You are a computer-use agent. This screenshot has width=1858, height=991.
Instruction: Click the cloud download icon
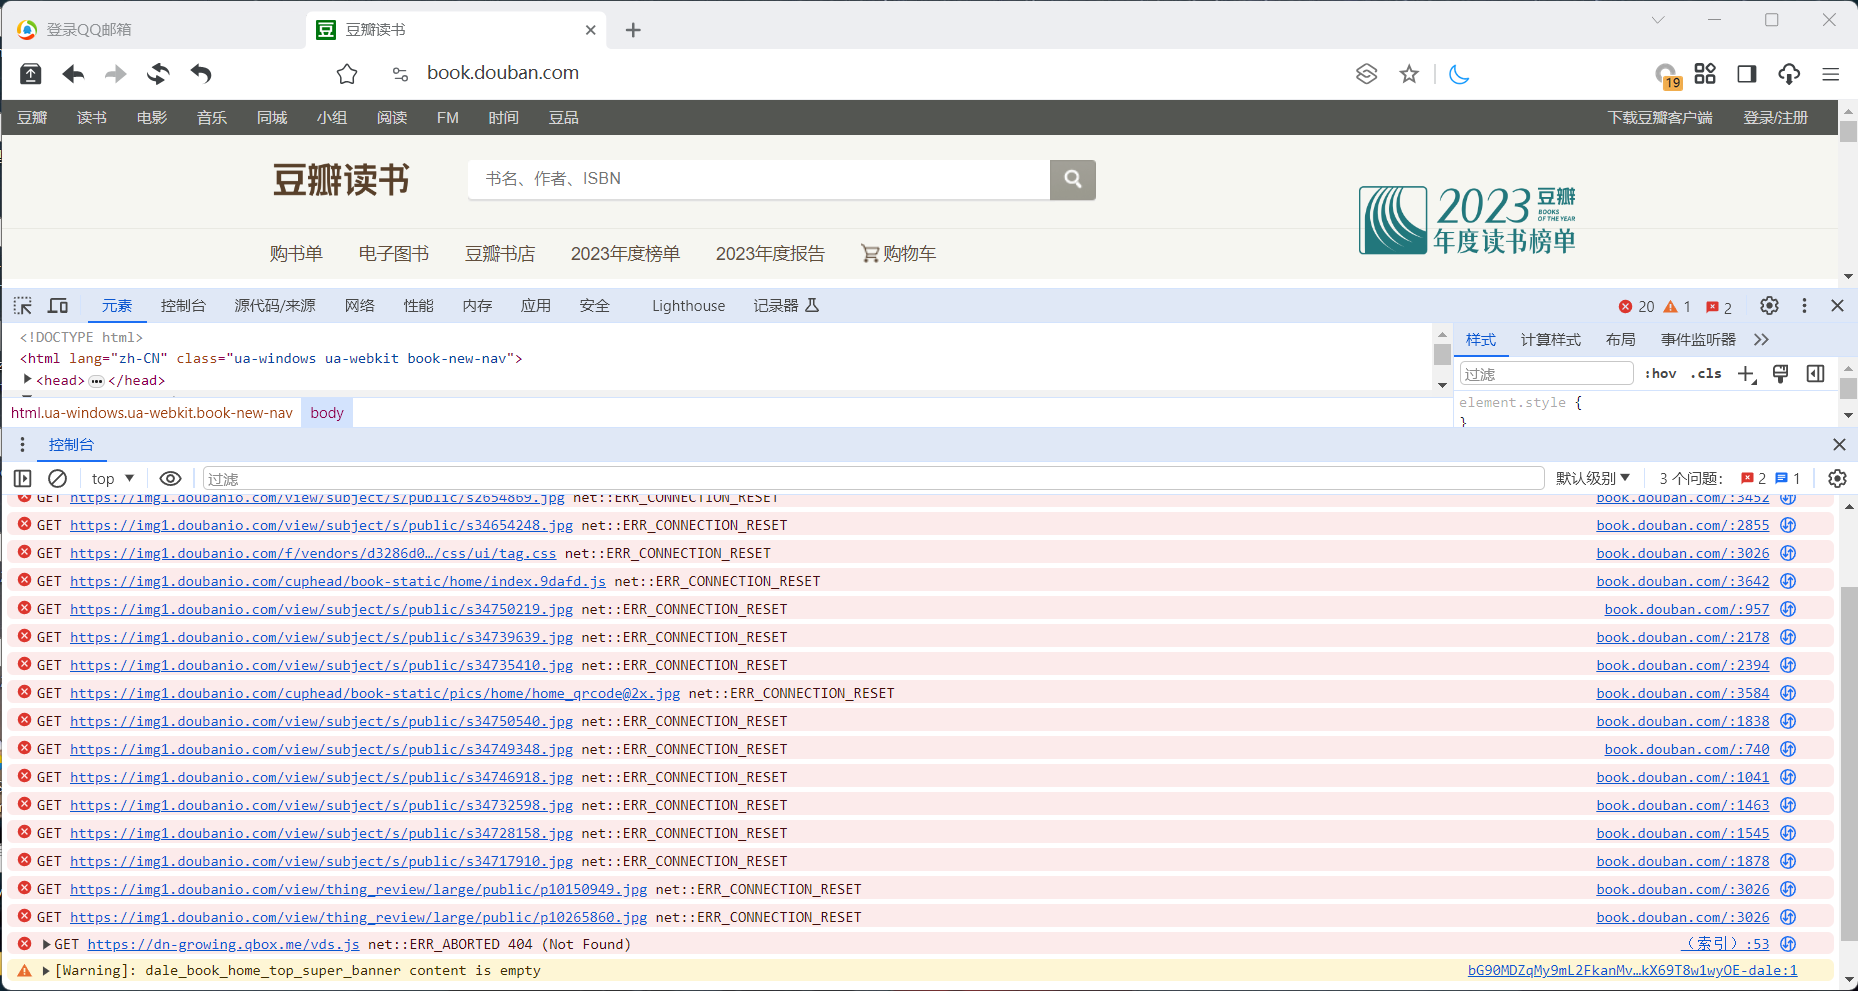pos(1789,74)
